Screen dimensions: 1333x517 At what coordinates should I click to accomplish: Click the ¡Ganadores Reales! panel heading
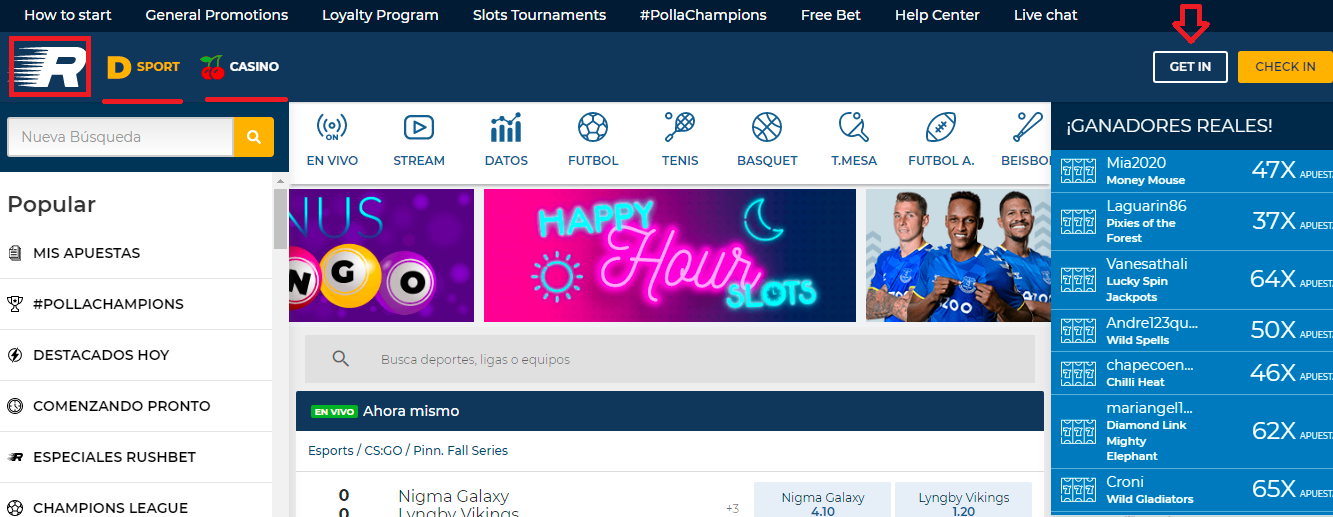pos(1169,126)
